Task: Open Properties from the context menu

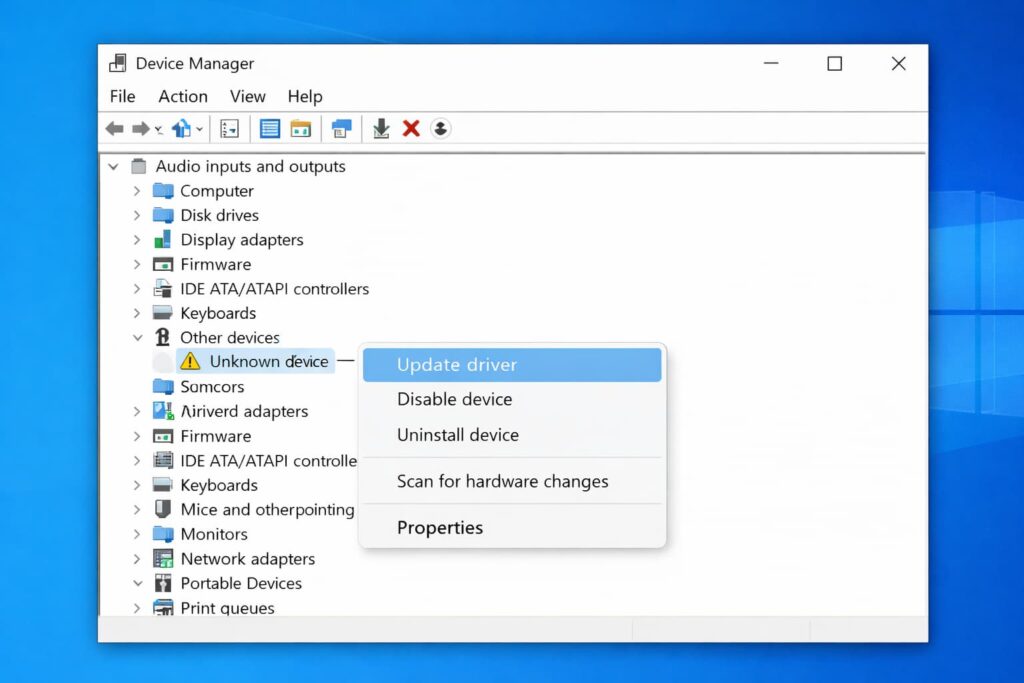Action: [440, 527]
